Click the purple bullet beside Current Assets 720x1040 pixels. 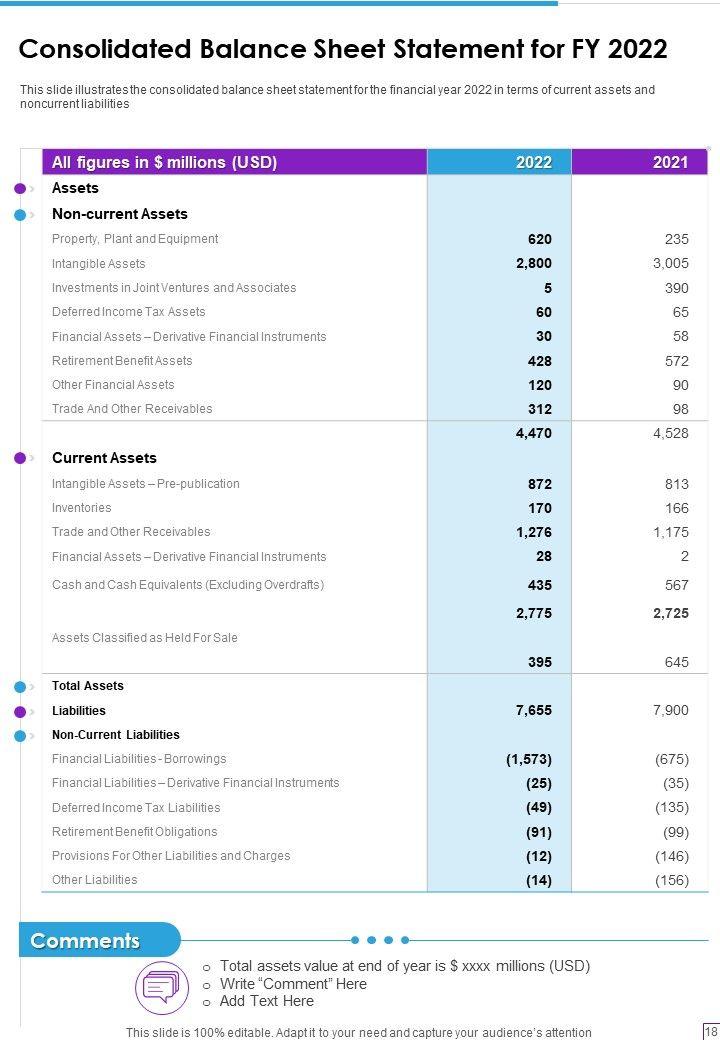tap(20, 458)
